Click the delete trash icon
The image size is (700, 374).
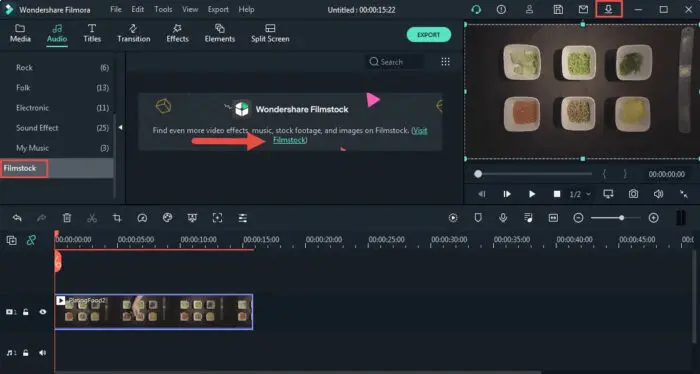67,218
